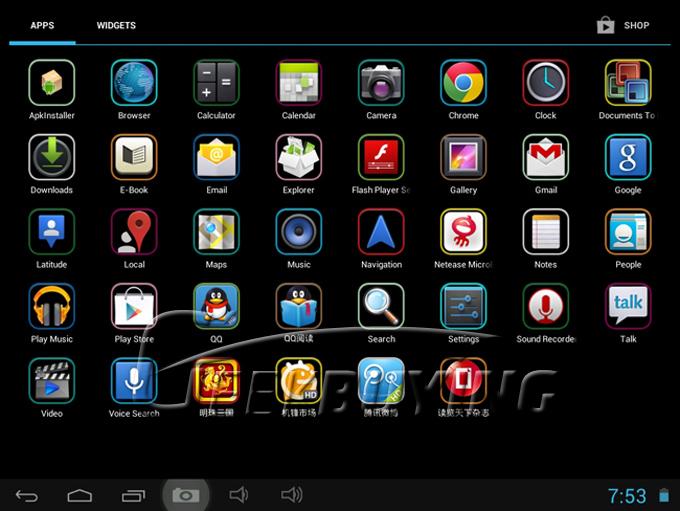This screenshot has height=511, width=680.
Task: Launch the Browser app
Action: tap(134, 83)
